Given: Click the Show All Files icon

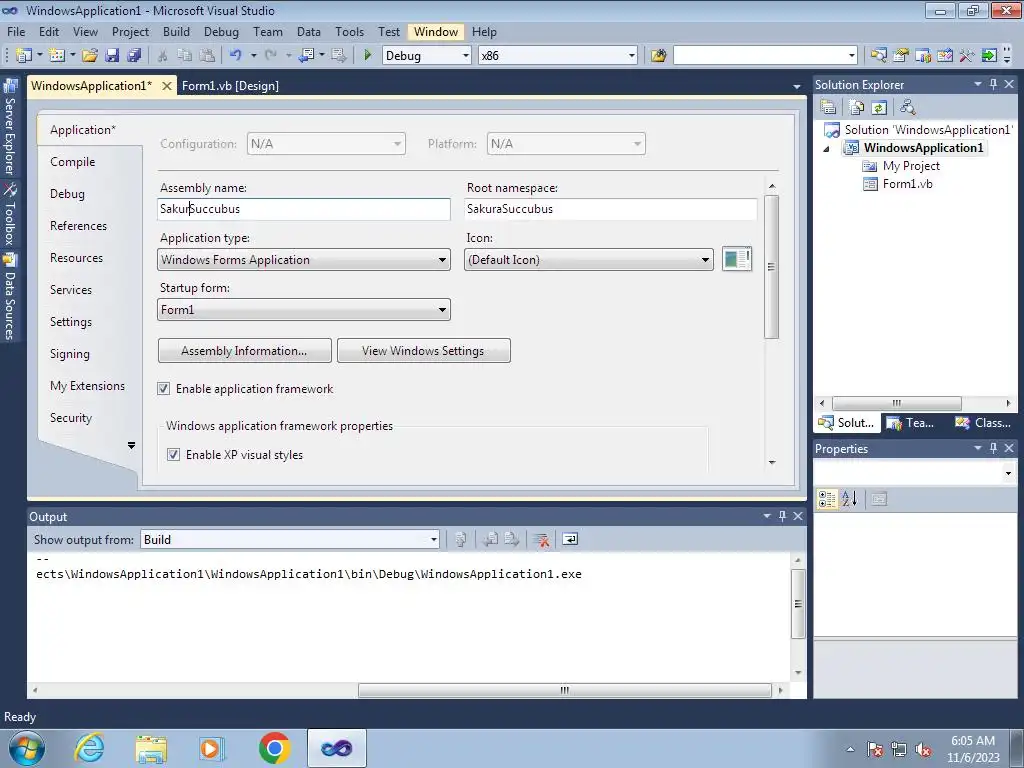Looking at the screenshot, I should [857, 107].
